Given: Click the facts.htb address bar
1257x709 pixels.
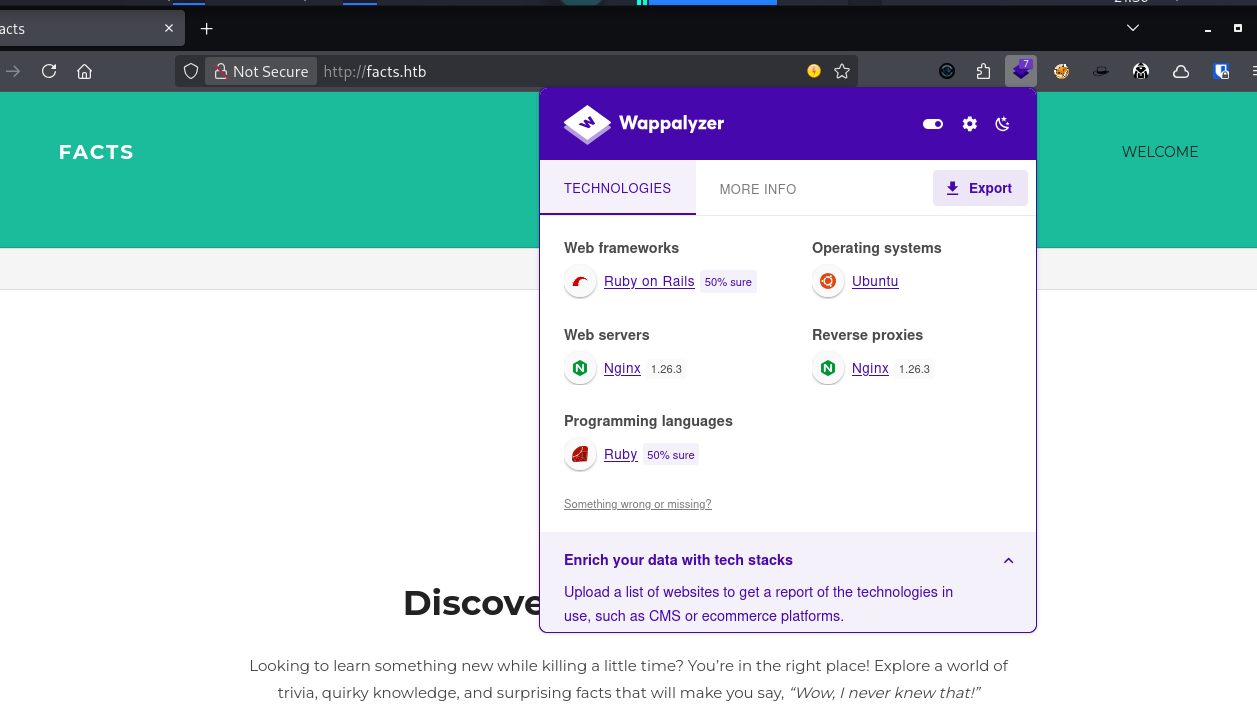Looking at the screenshot, I should 560,71.
